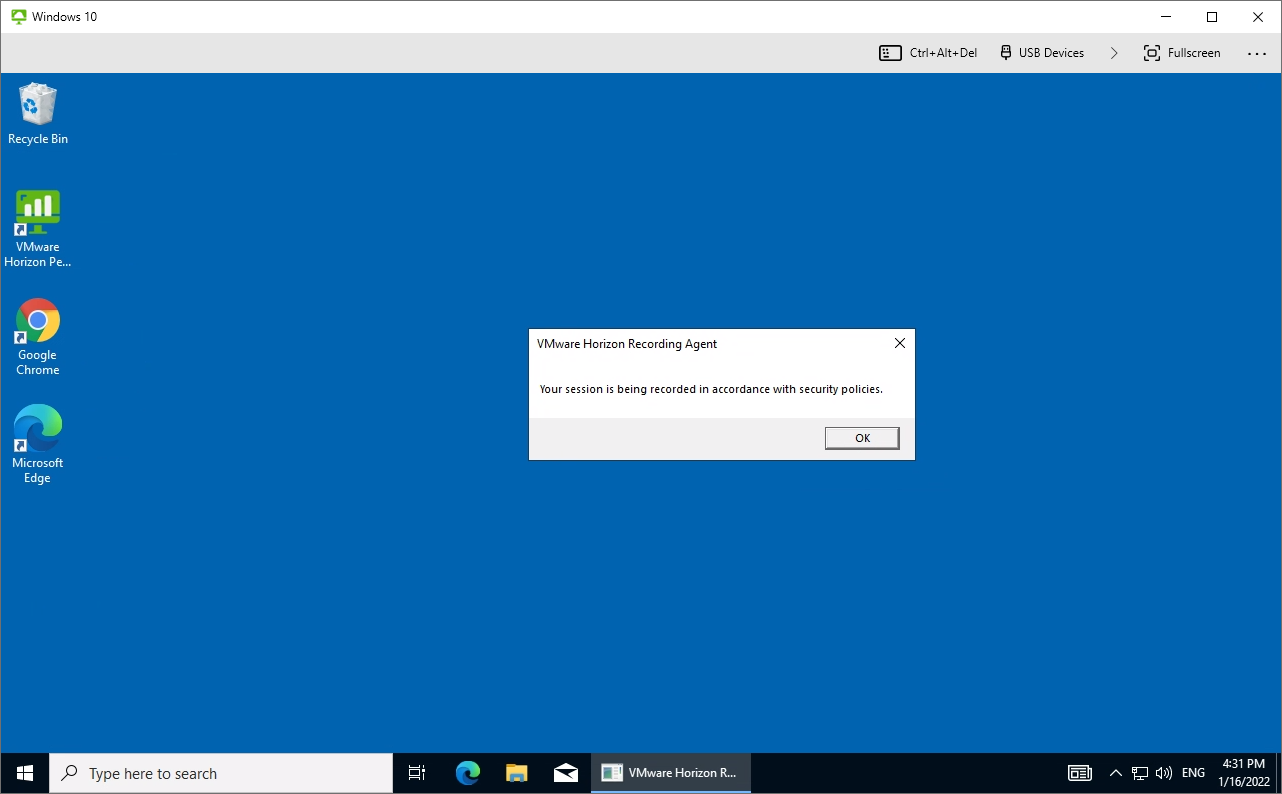Expand the toolbar chevron arrow
Viewport: 1282px width, 794px height.
(1113, 53)
